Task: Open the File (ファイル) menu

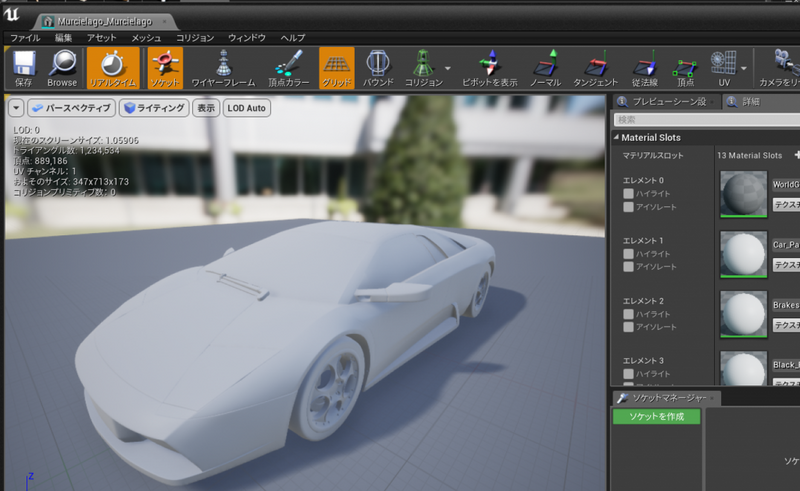Action: coord(25,38)
